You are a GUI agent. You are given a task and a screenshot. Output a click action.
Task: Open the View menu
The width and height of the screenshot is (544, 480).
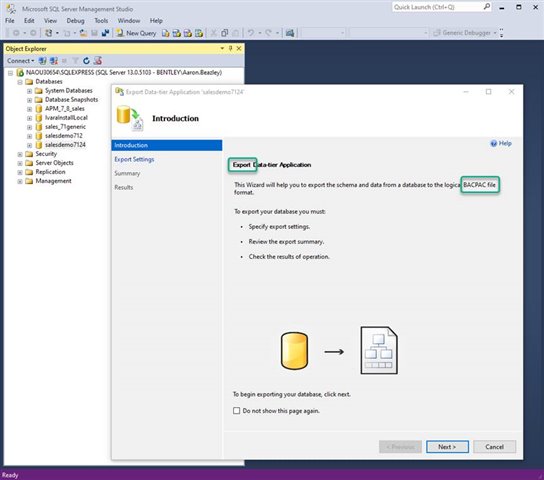[x=50, y=20]
